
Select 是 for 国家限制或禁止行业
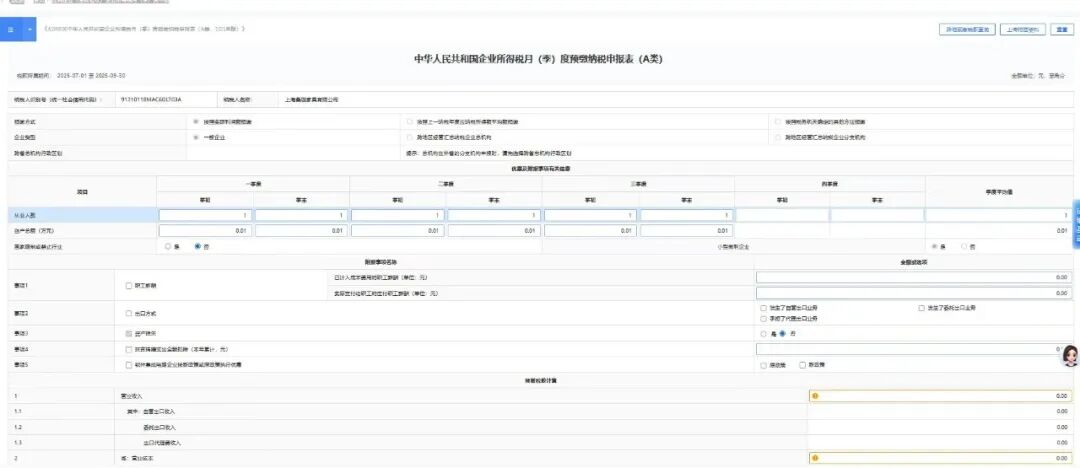pos(168,246)
